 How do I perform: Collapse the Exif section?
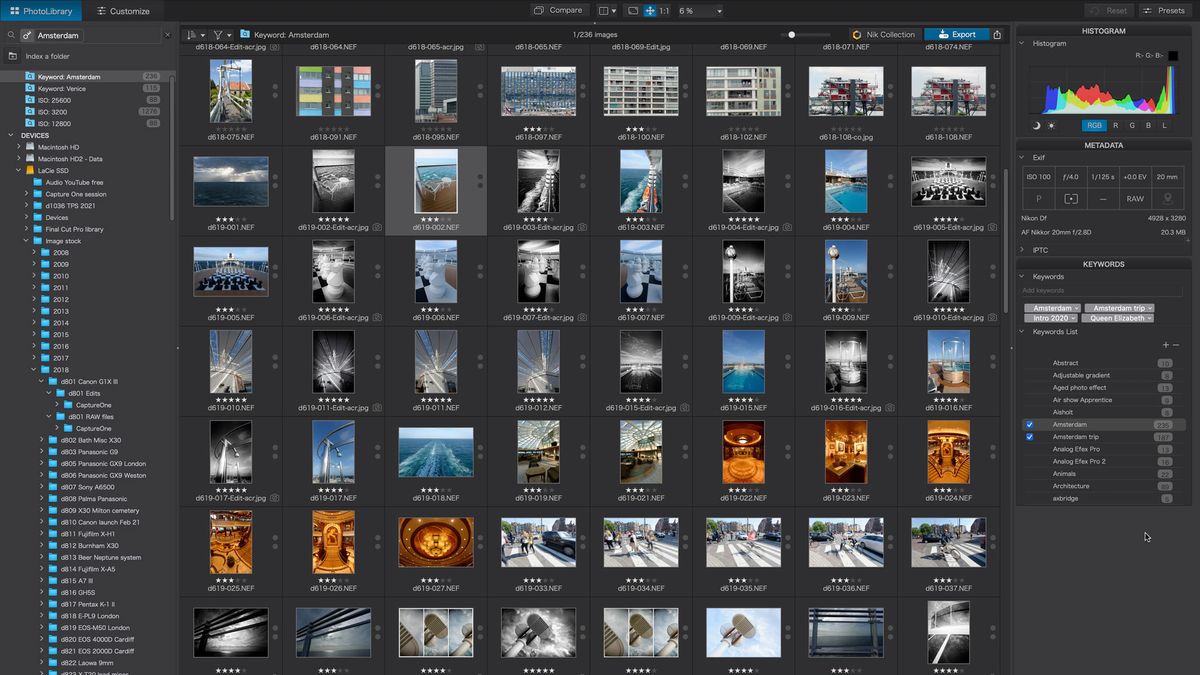coord(1024,157)
